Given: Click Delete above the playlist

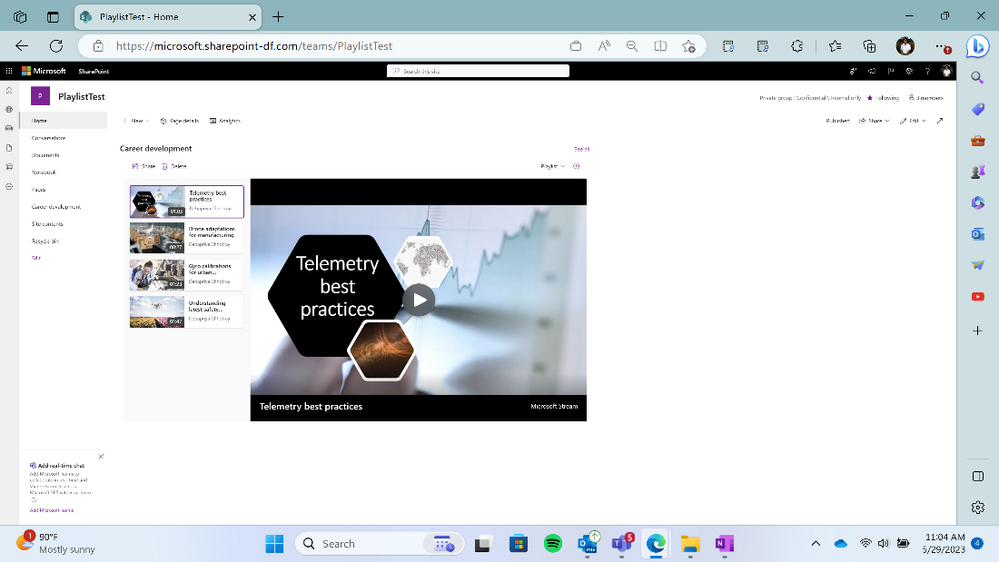Looking at the screenshot, I should tap(174, 166).
